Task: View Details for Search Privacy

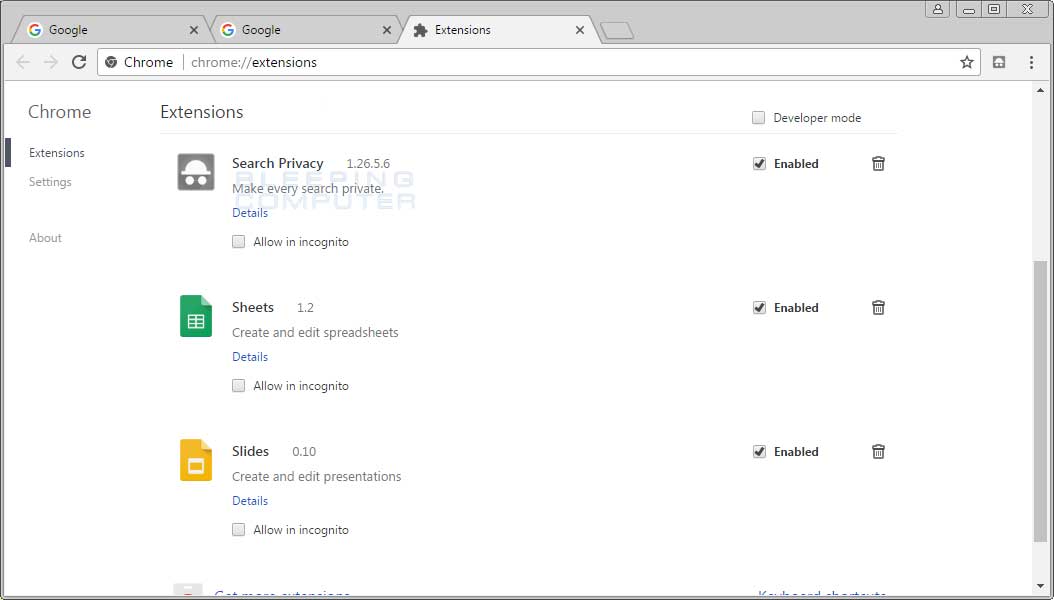Action: click(250, 213)
